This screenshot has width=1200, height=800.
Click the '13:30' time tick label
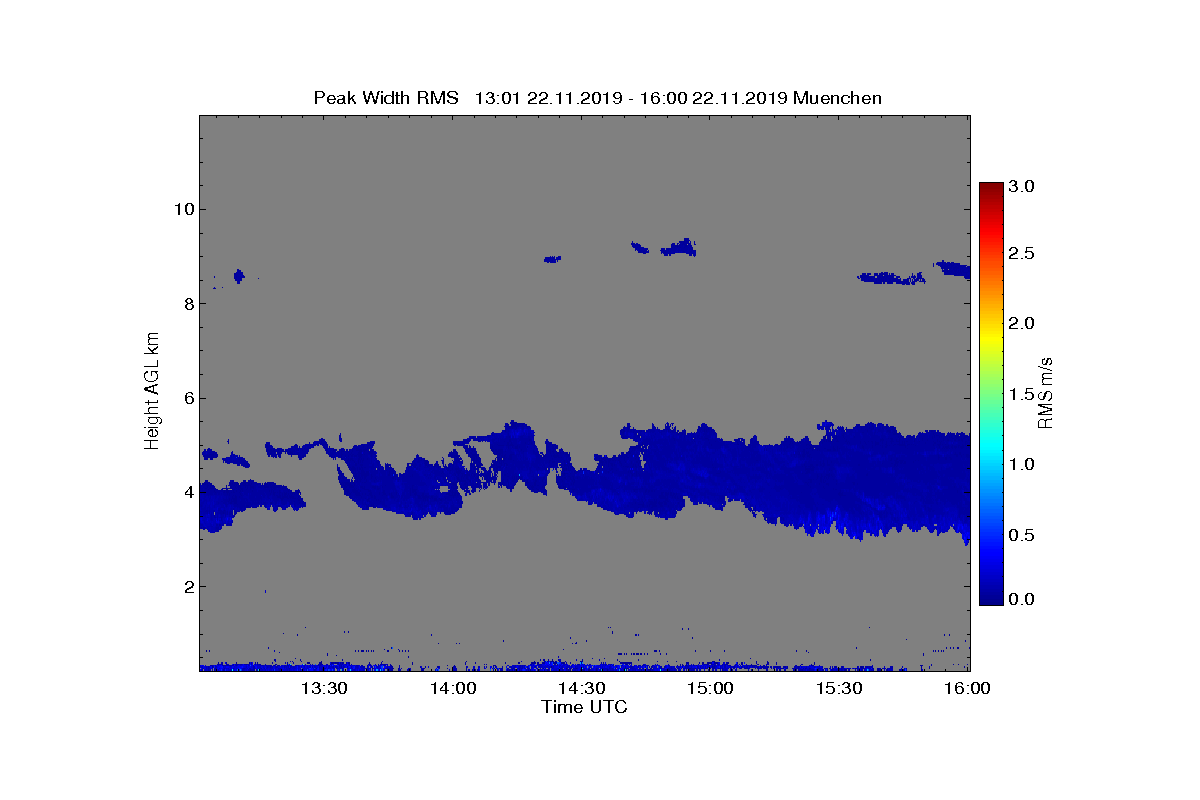pos(324,689)
